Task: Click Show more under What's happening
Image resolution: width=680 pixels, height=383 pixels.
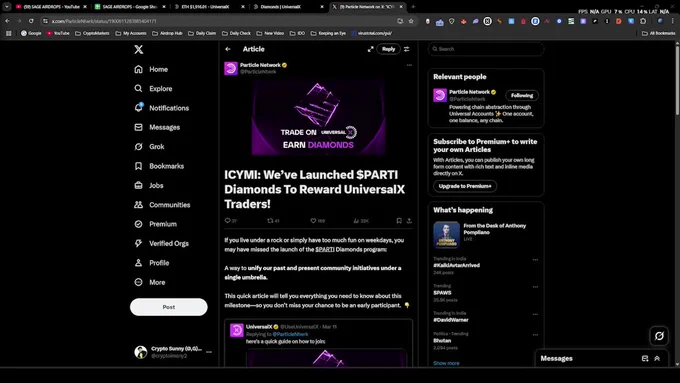Action: point(446,363)
